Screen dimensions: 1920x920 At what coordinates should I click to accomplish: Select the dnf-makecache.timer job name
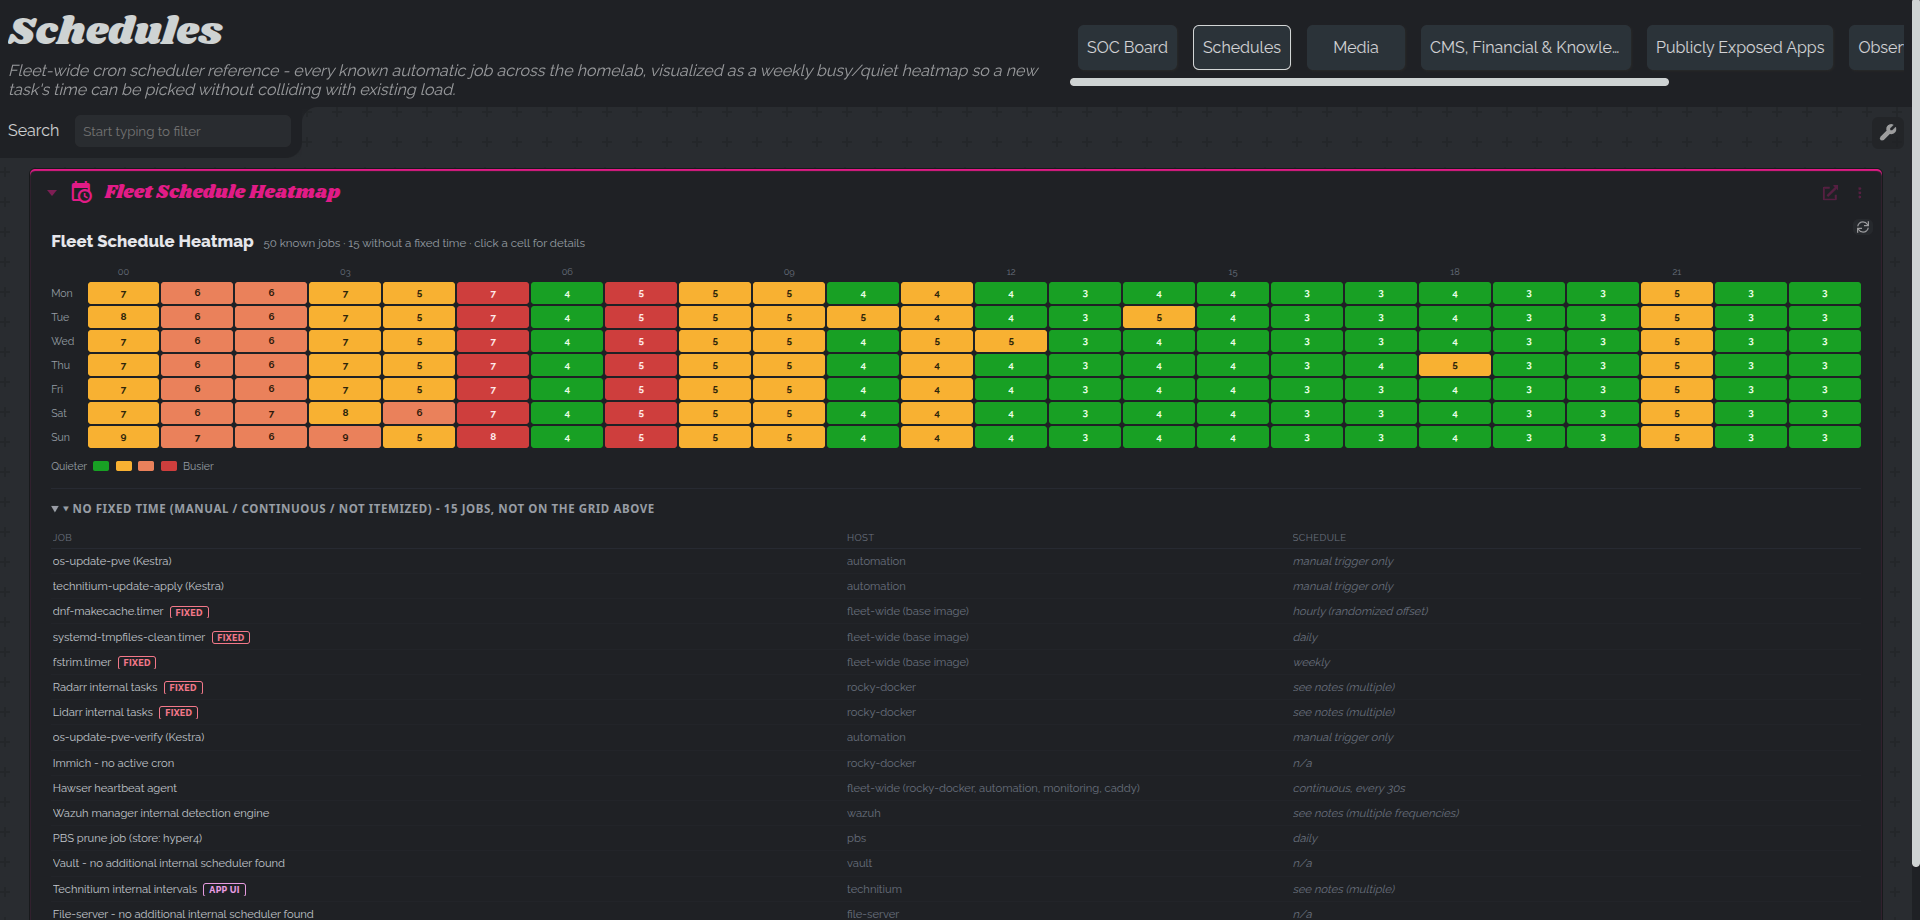[108, 611]
